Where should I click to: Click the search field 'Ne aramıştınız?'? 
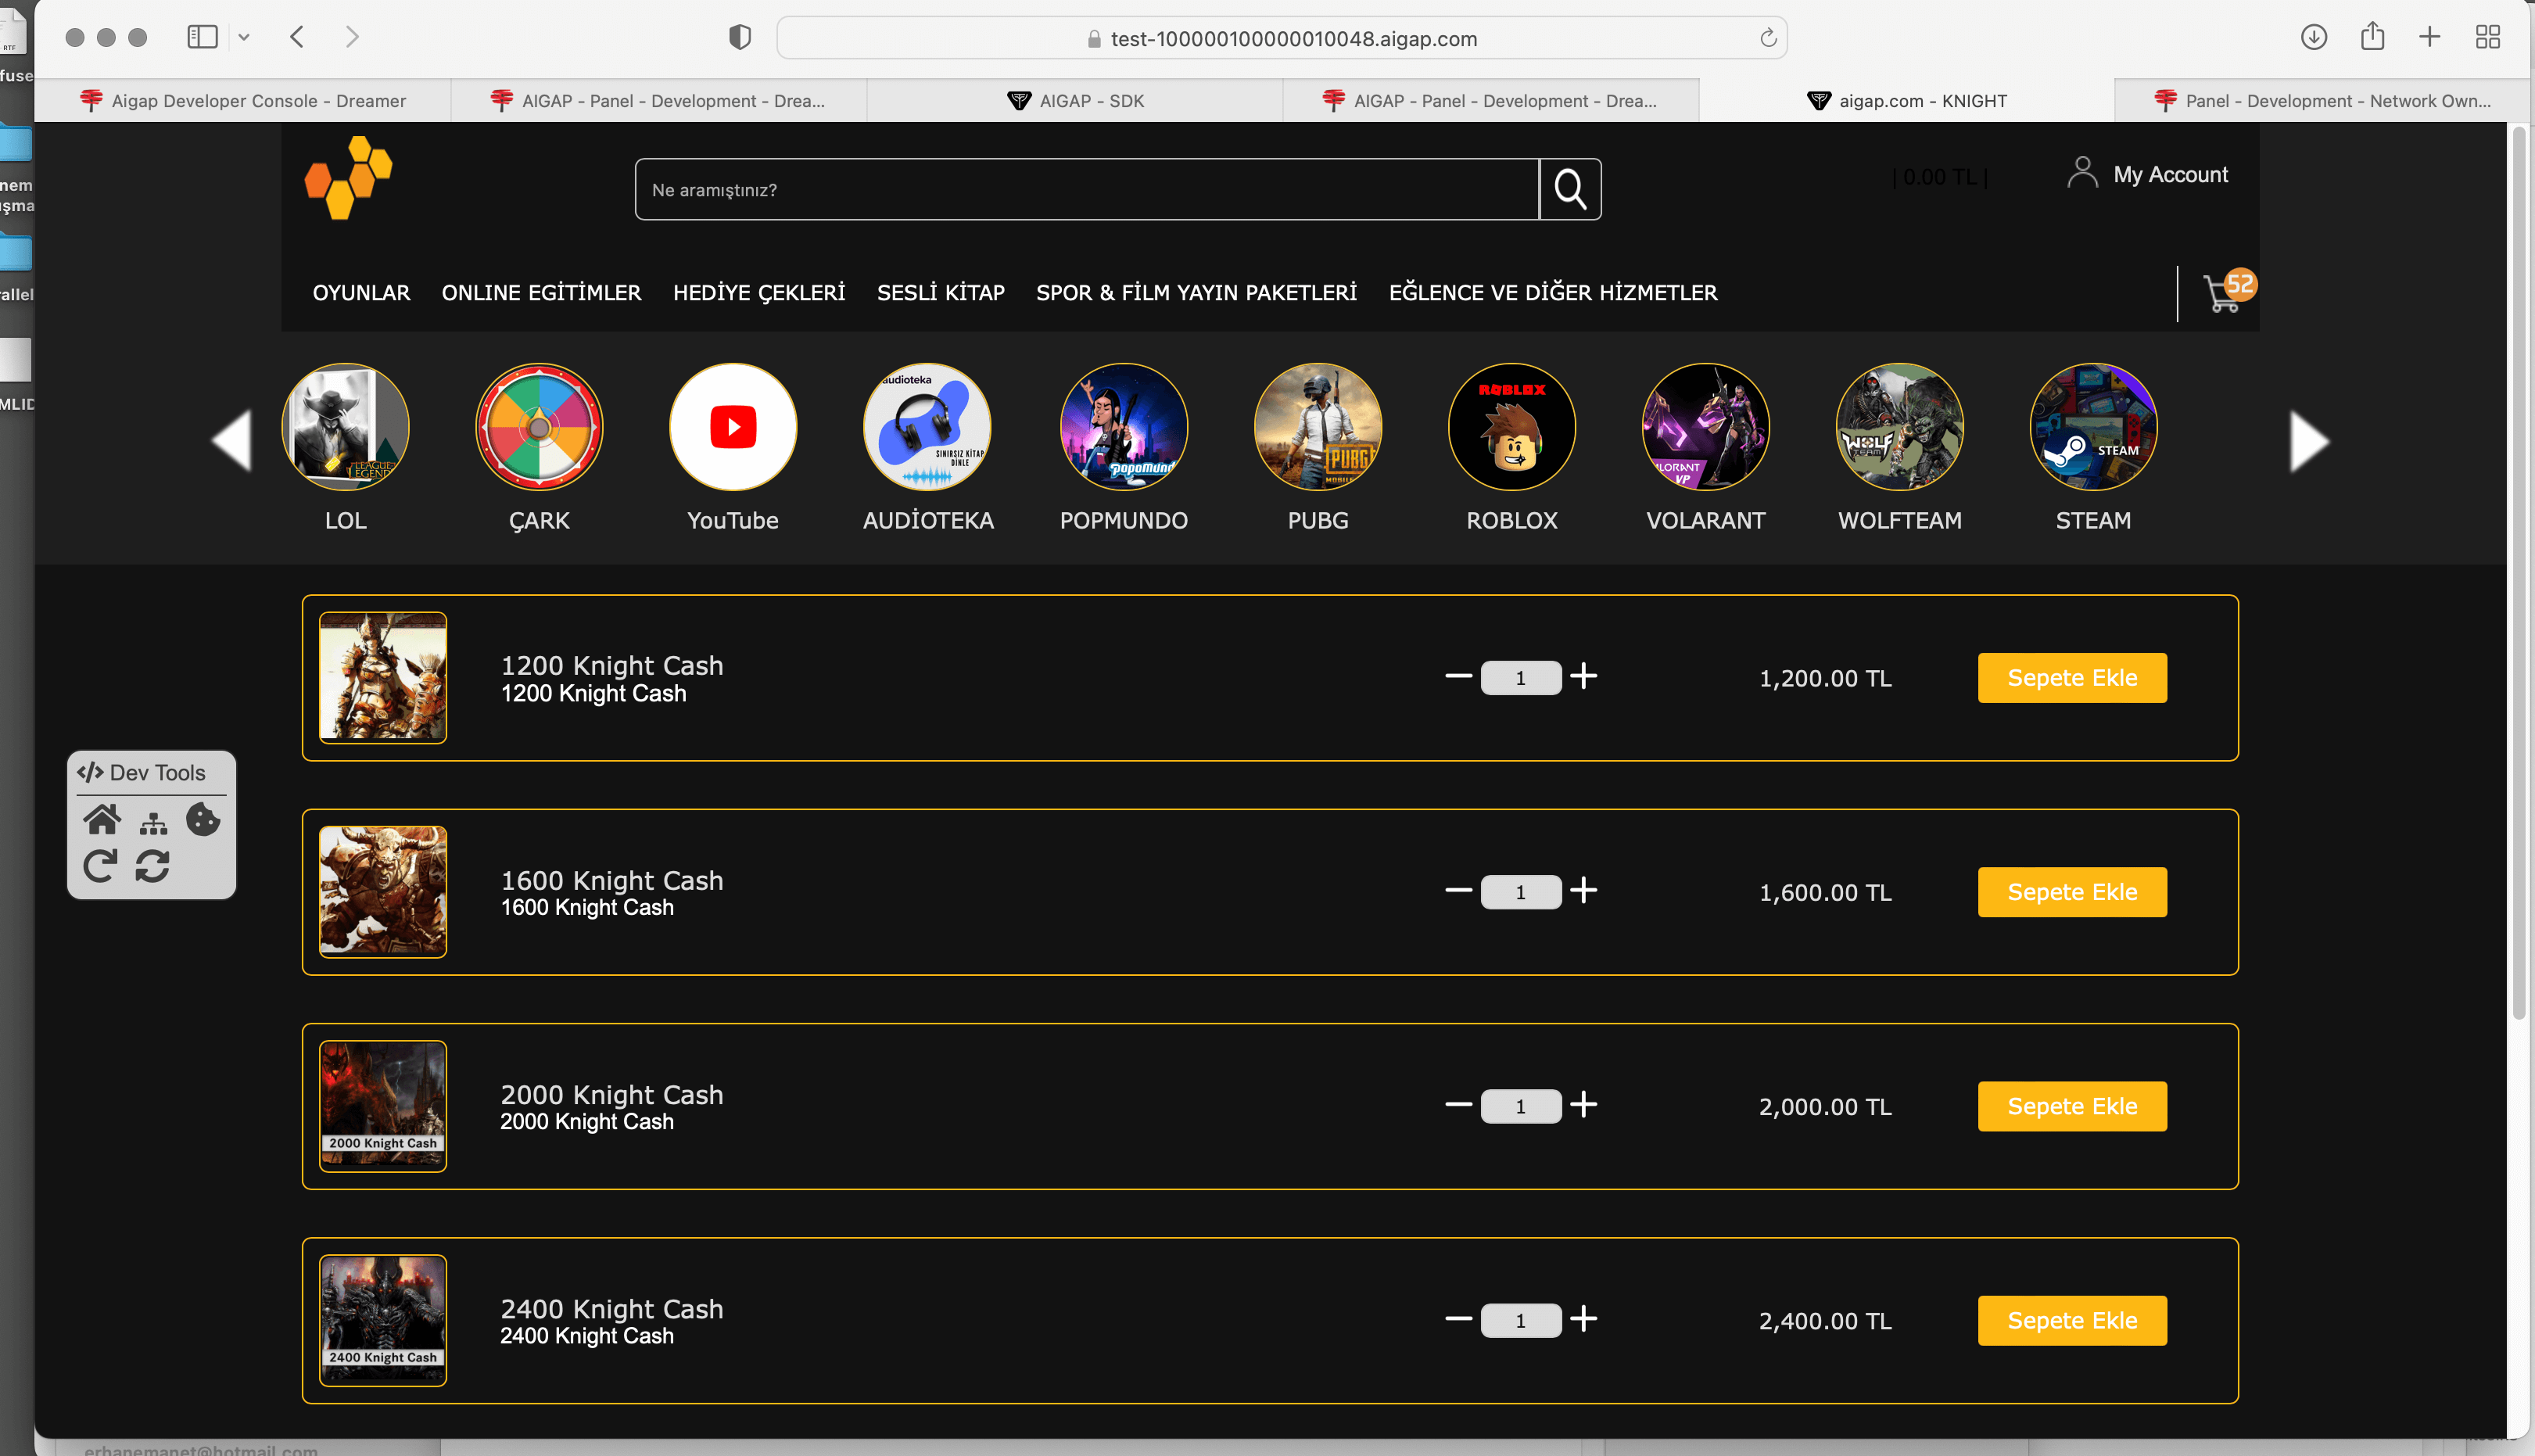point(1086,189)
